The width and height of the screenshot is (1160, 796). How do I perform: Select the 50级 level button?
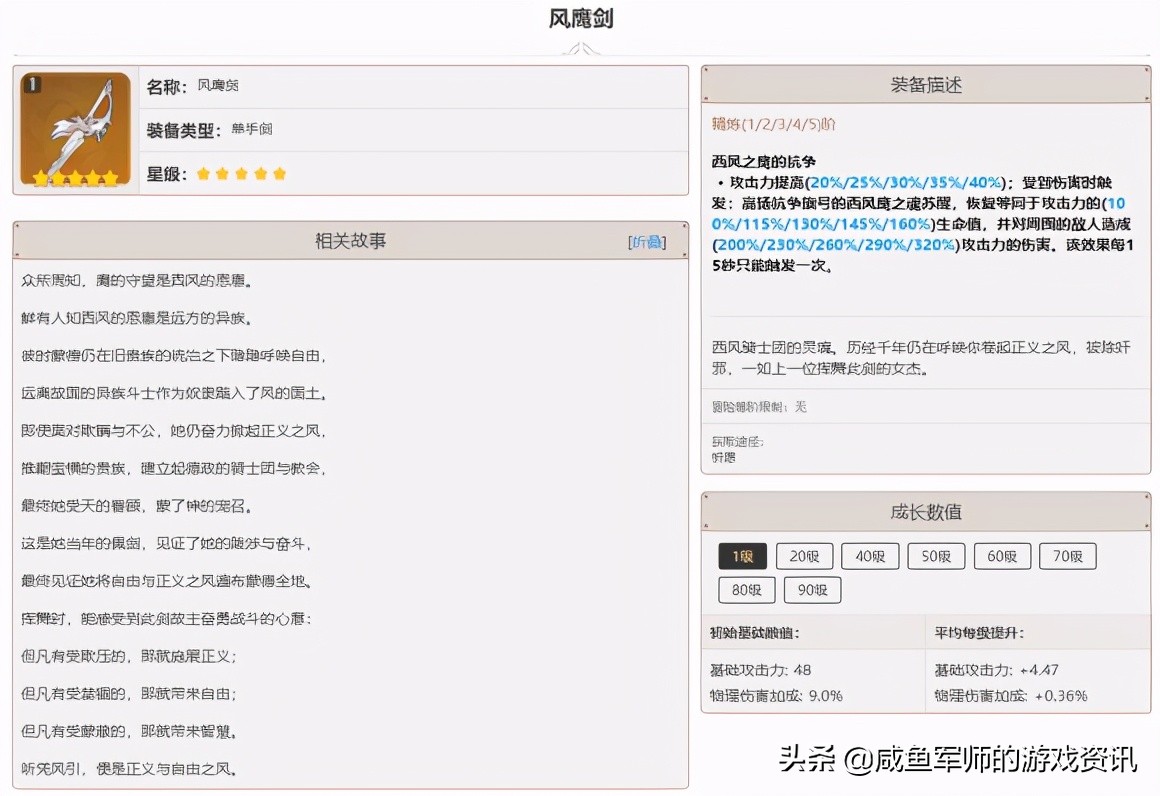pos(936,556)
